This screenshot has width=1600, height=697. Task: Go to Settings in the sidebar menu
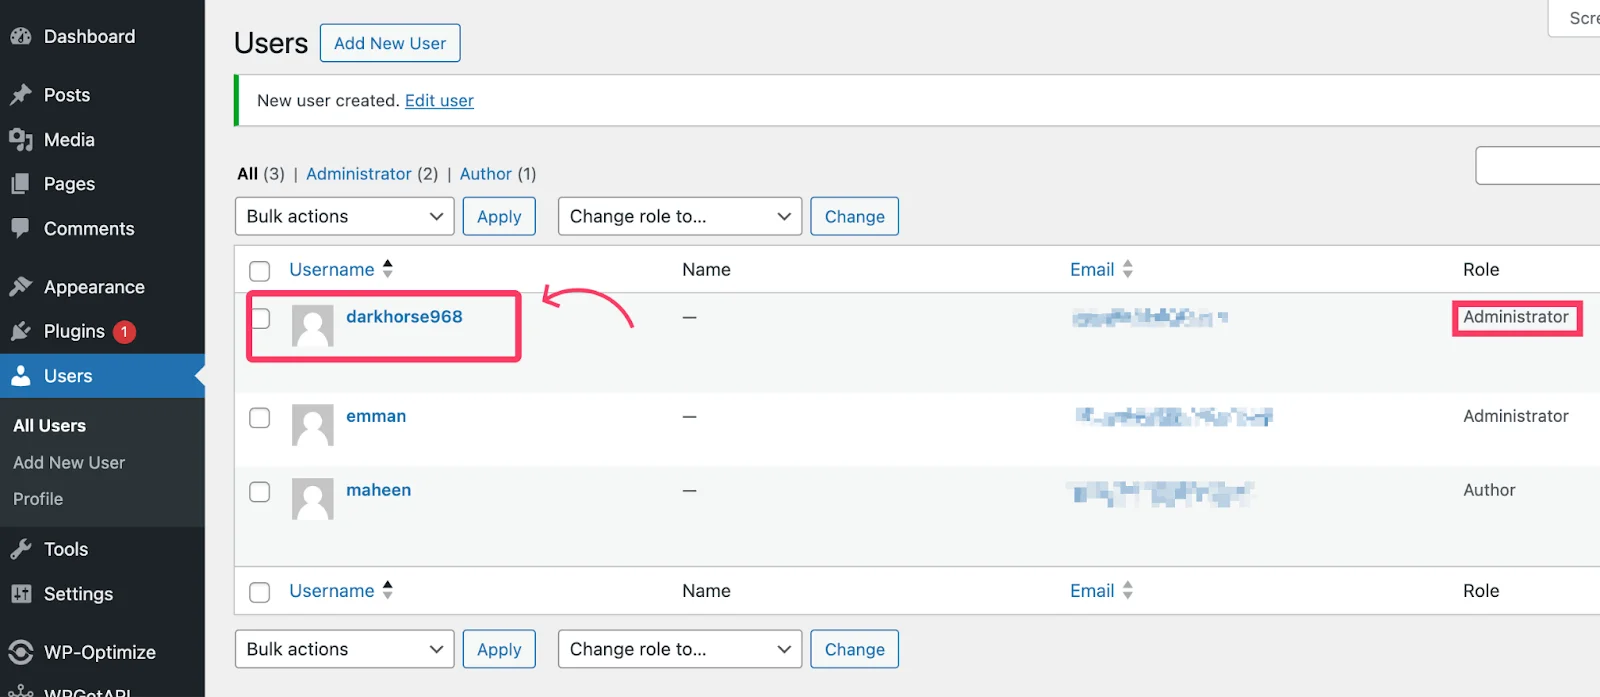78,594
